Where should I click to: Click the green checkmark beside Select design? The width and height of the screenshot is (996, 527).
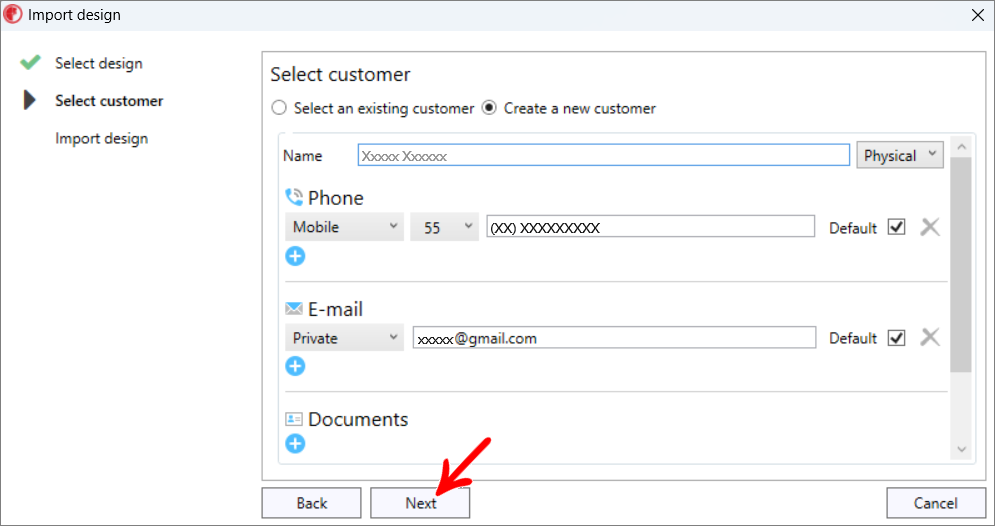(x=30, y=62)
